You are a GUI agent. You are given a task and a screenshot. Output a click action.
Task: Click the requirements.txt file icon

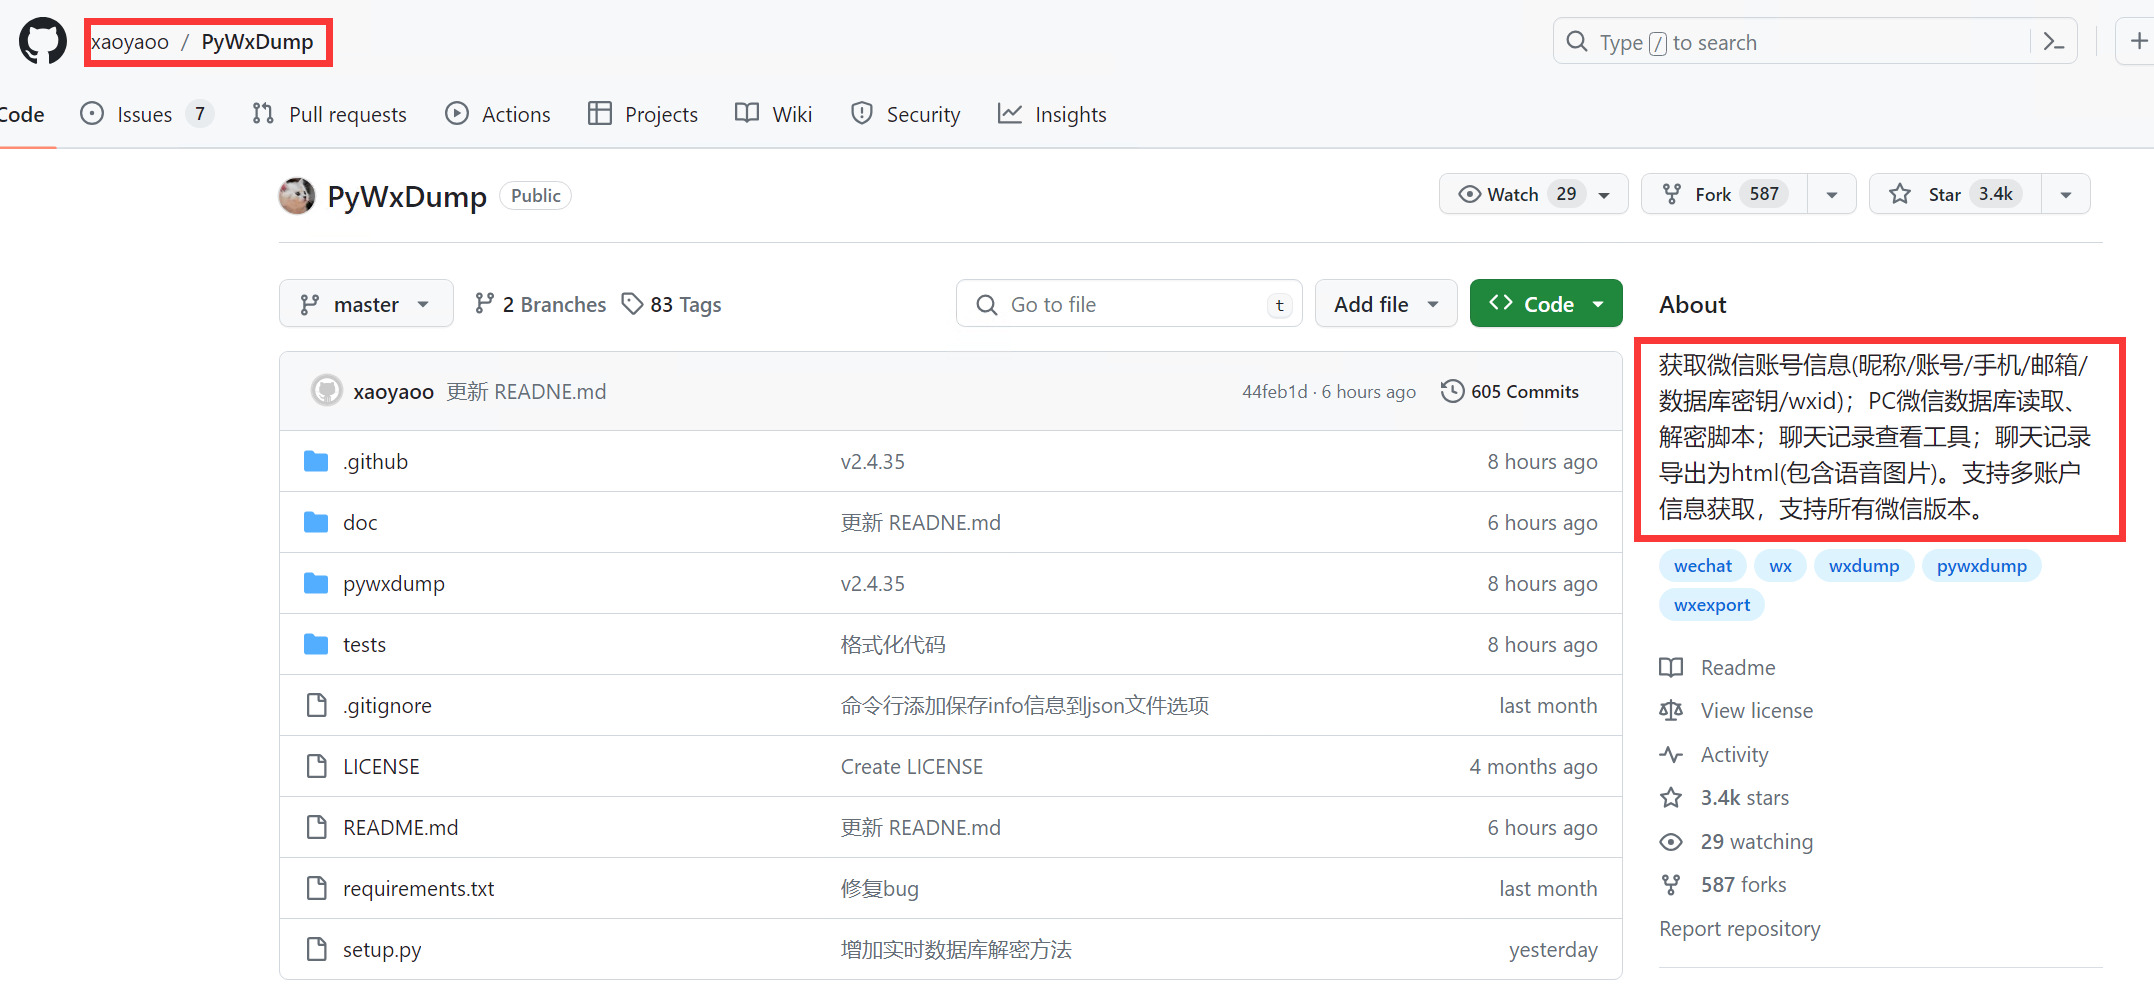pyautogui.click(x=317, y=888)
